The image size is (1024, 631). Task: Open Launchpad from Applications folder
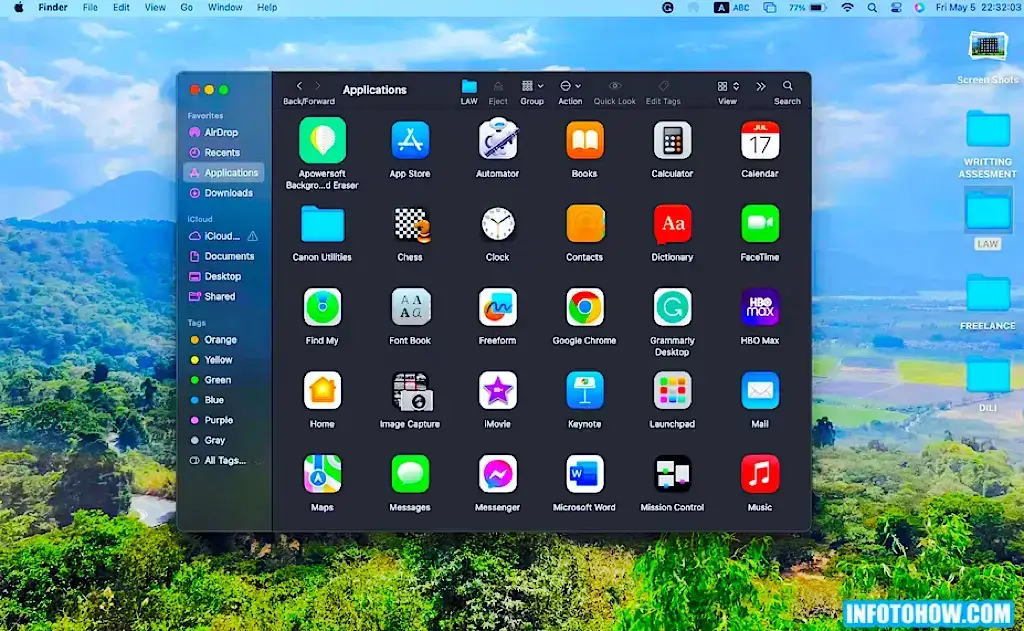click(x=672, y=391)
